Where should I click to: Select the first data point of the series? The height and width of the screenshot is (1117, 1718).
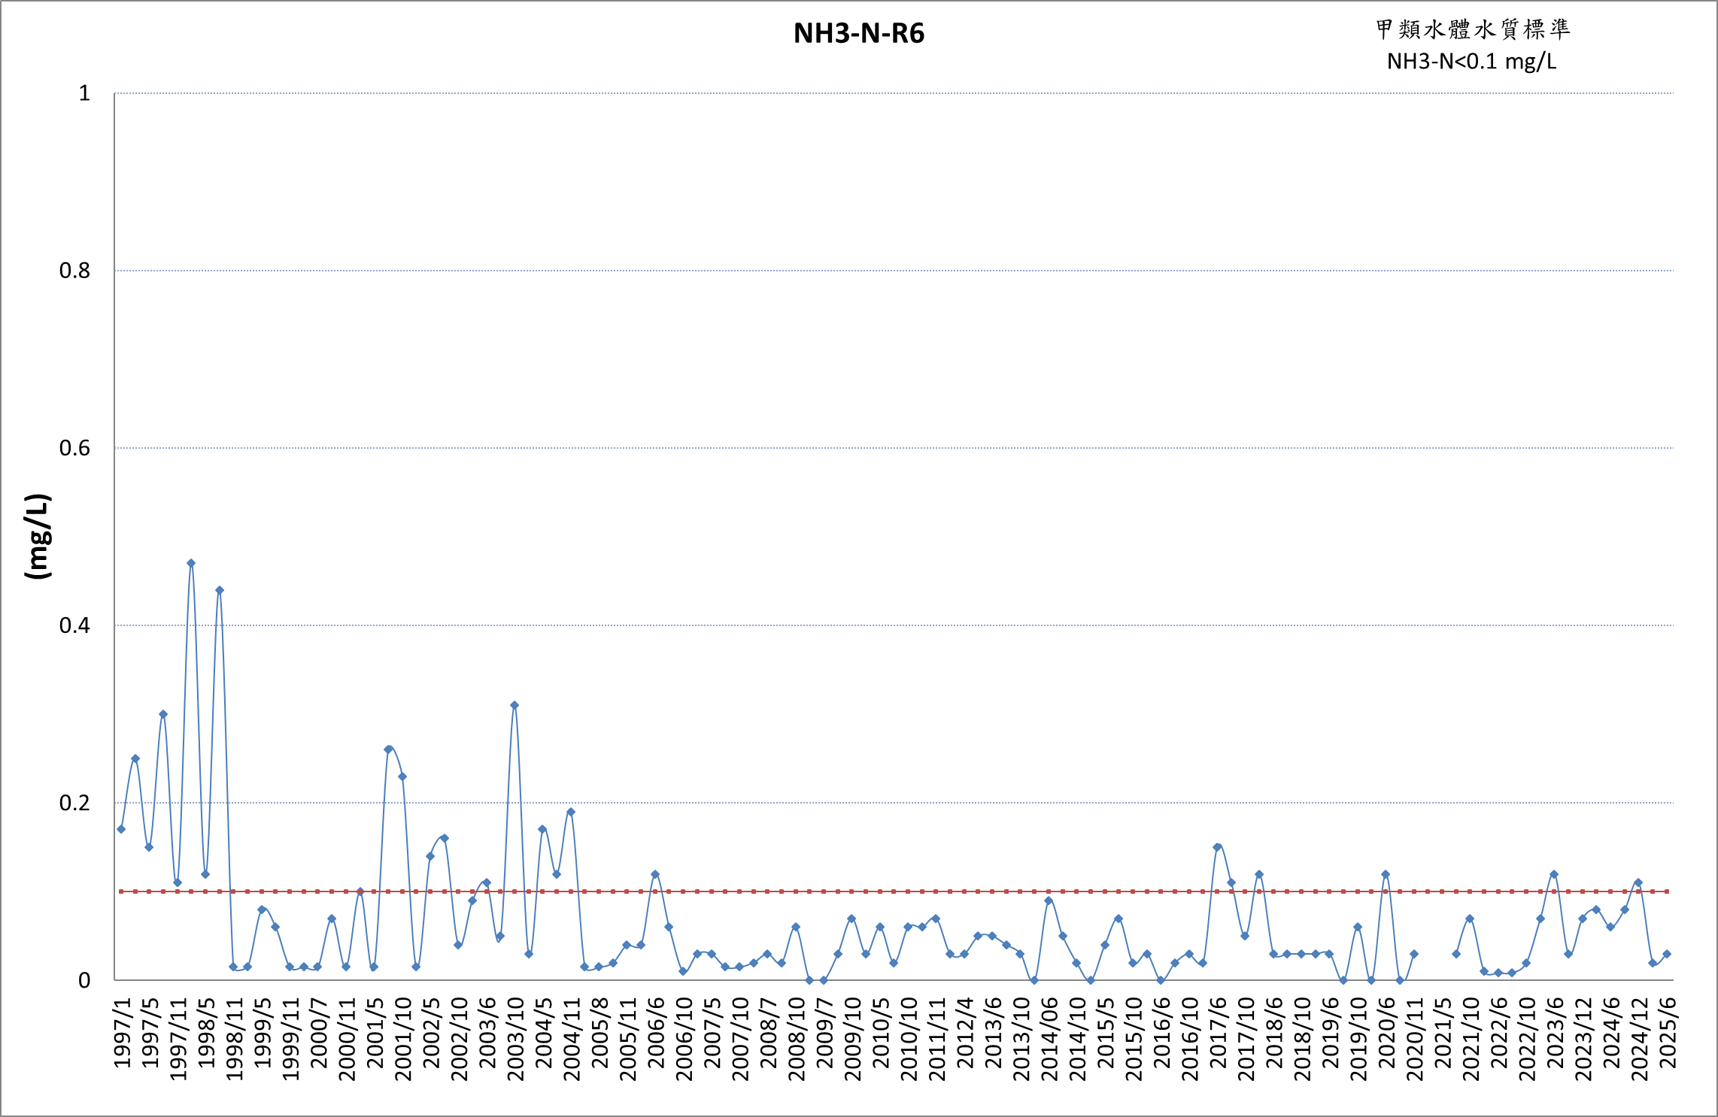[121, 829]
